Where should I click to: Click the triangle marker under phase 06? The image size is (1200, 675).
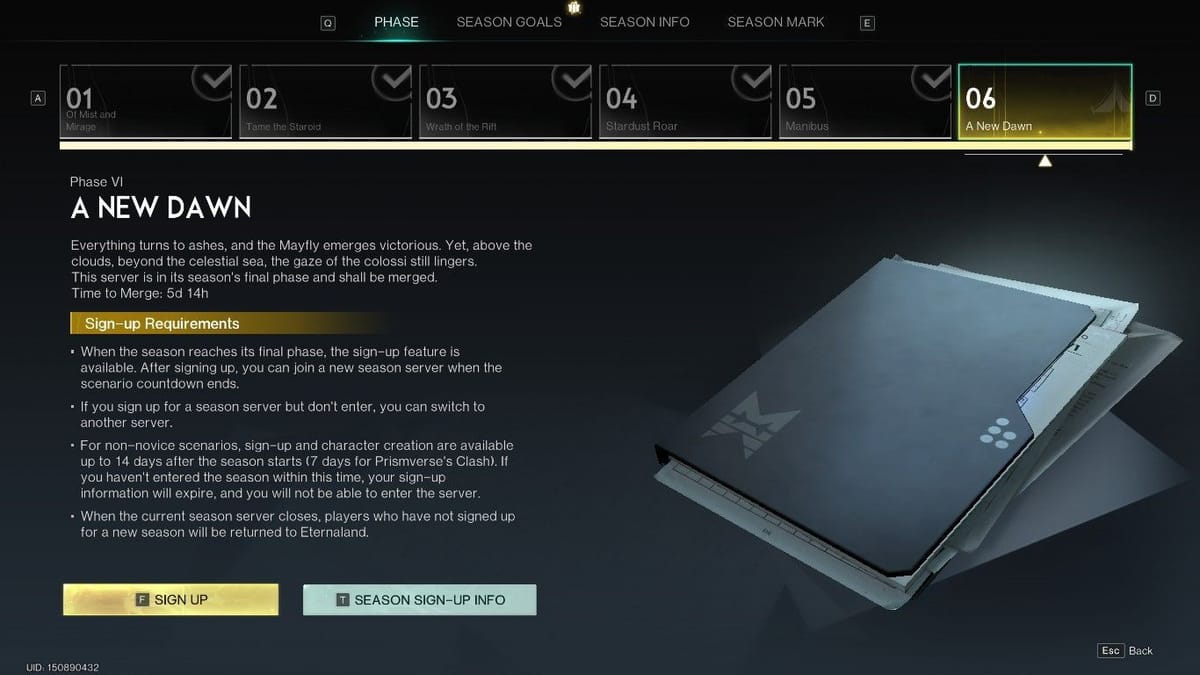tap(1045, 161)
